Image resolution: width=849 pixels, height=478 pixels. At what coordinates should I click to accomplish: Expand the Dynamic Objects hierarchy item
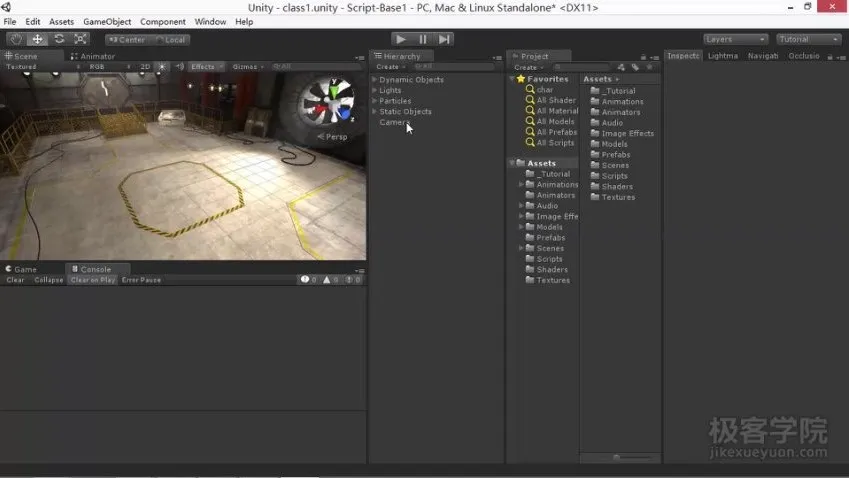tap(375, 80)
